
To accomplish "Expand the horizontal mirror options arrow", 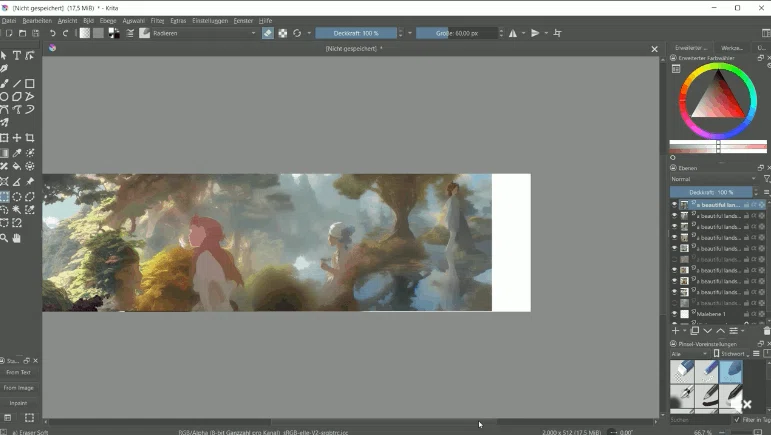I will [523, 33].
